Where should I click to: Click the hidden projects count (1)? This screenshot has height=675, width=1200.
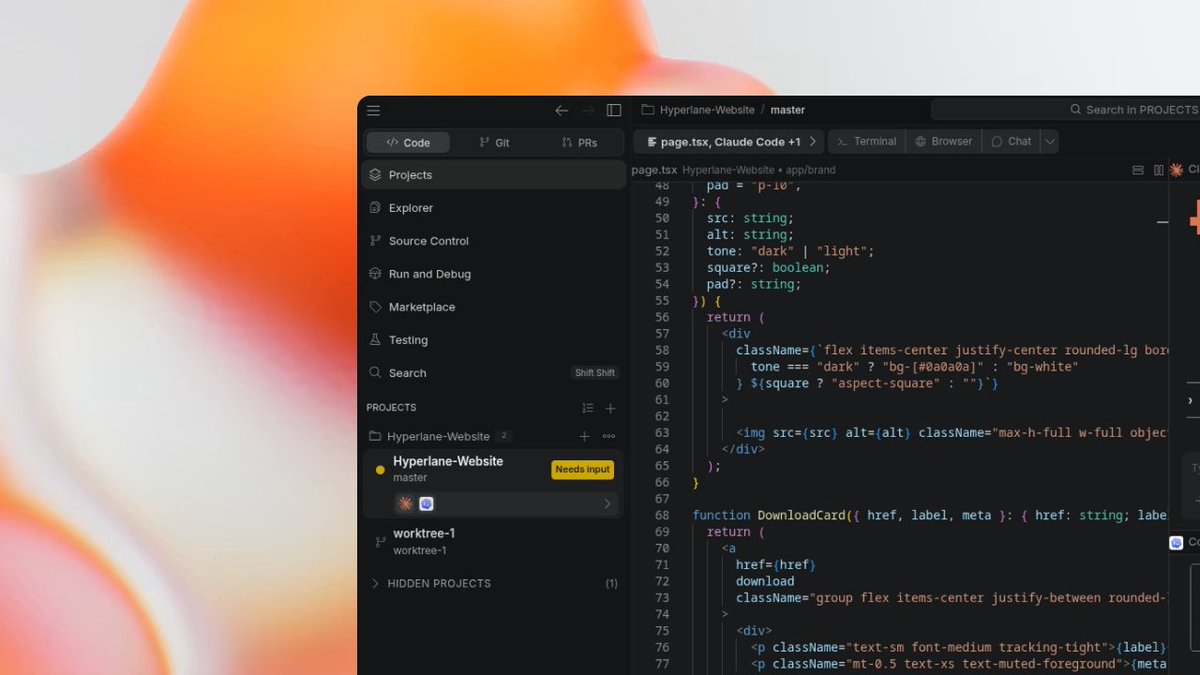click(612, 583)
